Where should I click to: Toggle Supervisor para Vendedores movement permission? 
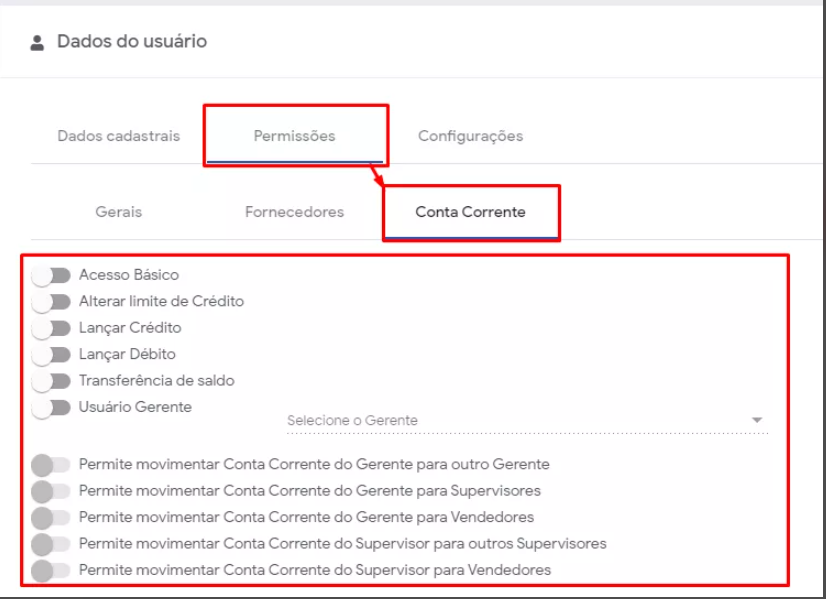tap(51, 571)
